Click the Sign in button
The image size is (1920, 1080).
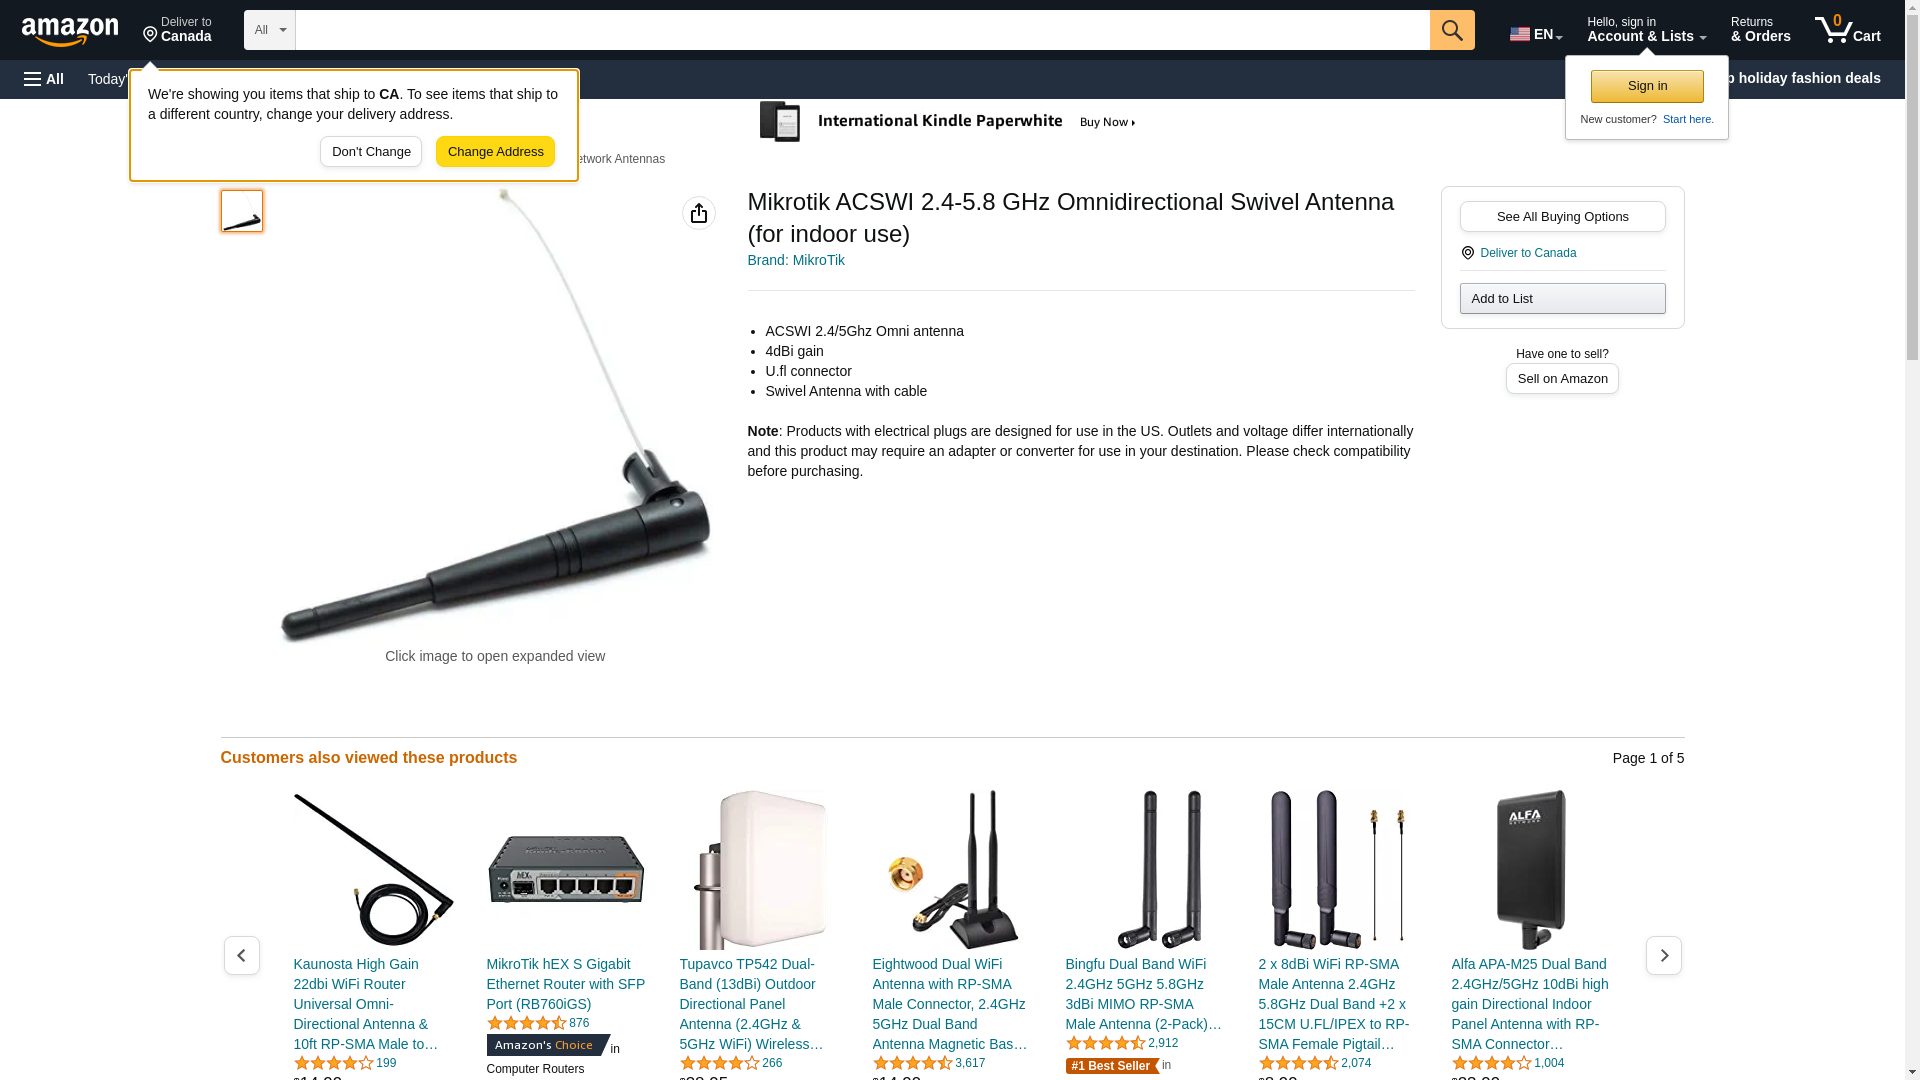(1647, 86)
